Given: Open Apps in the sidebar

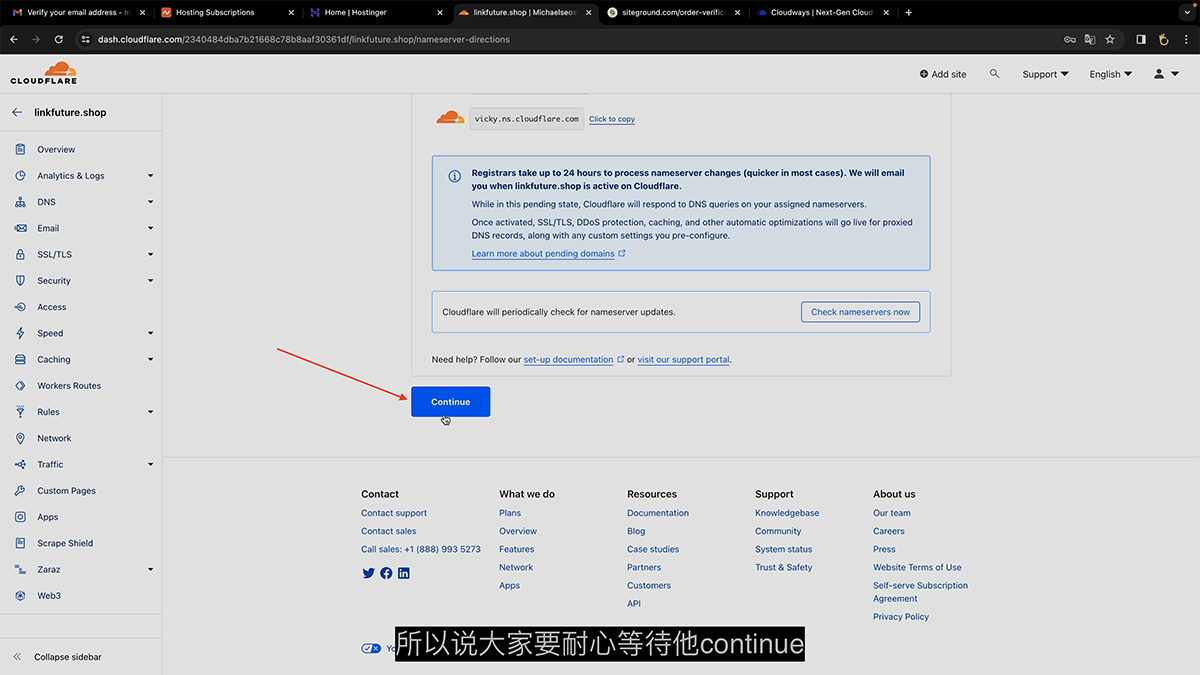Looking at the screenshot, I should [48, 517].
